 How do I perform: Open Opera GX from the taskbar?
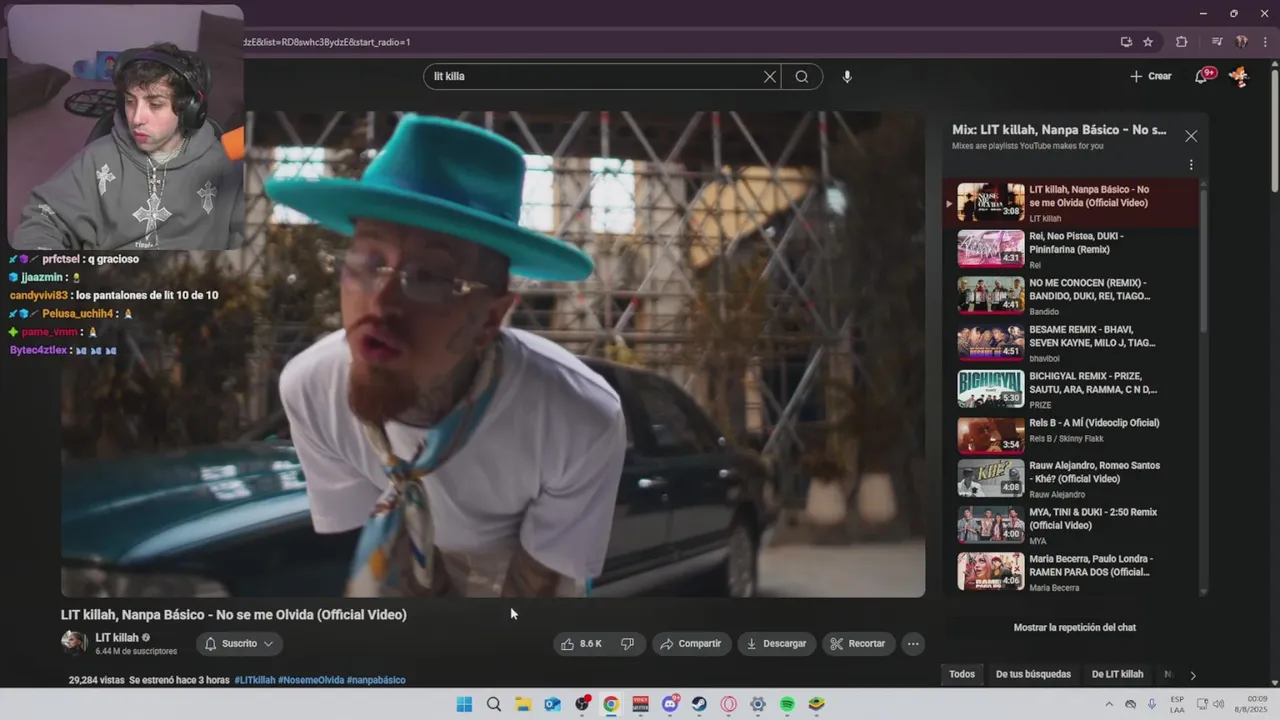pyautogui.click(x=729, y=704)
